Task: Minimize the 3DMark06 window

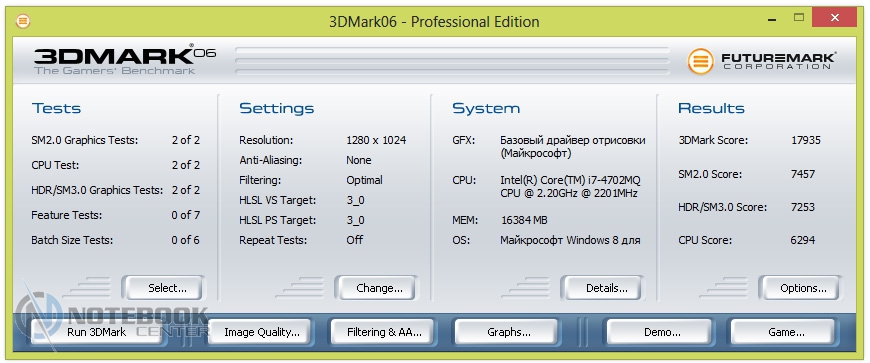Action: [x=772, y=19]
